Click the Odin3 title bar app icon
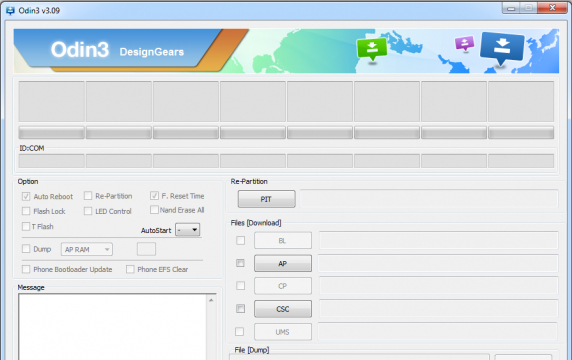The width and height of the screenshot is (572, 360). pyautogui.click(x=10, y=11)
